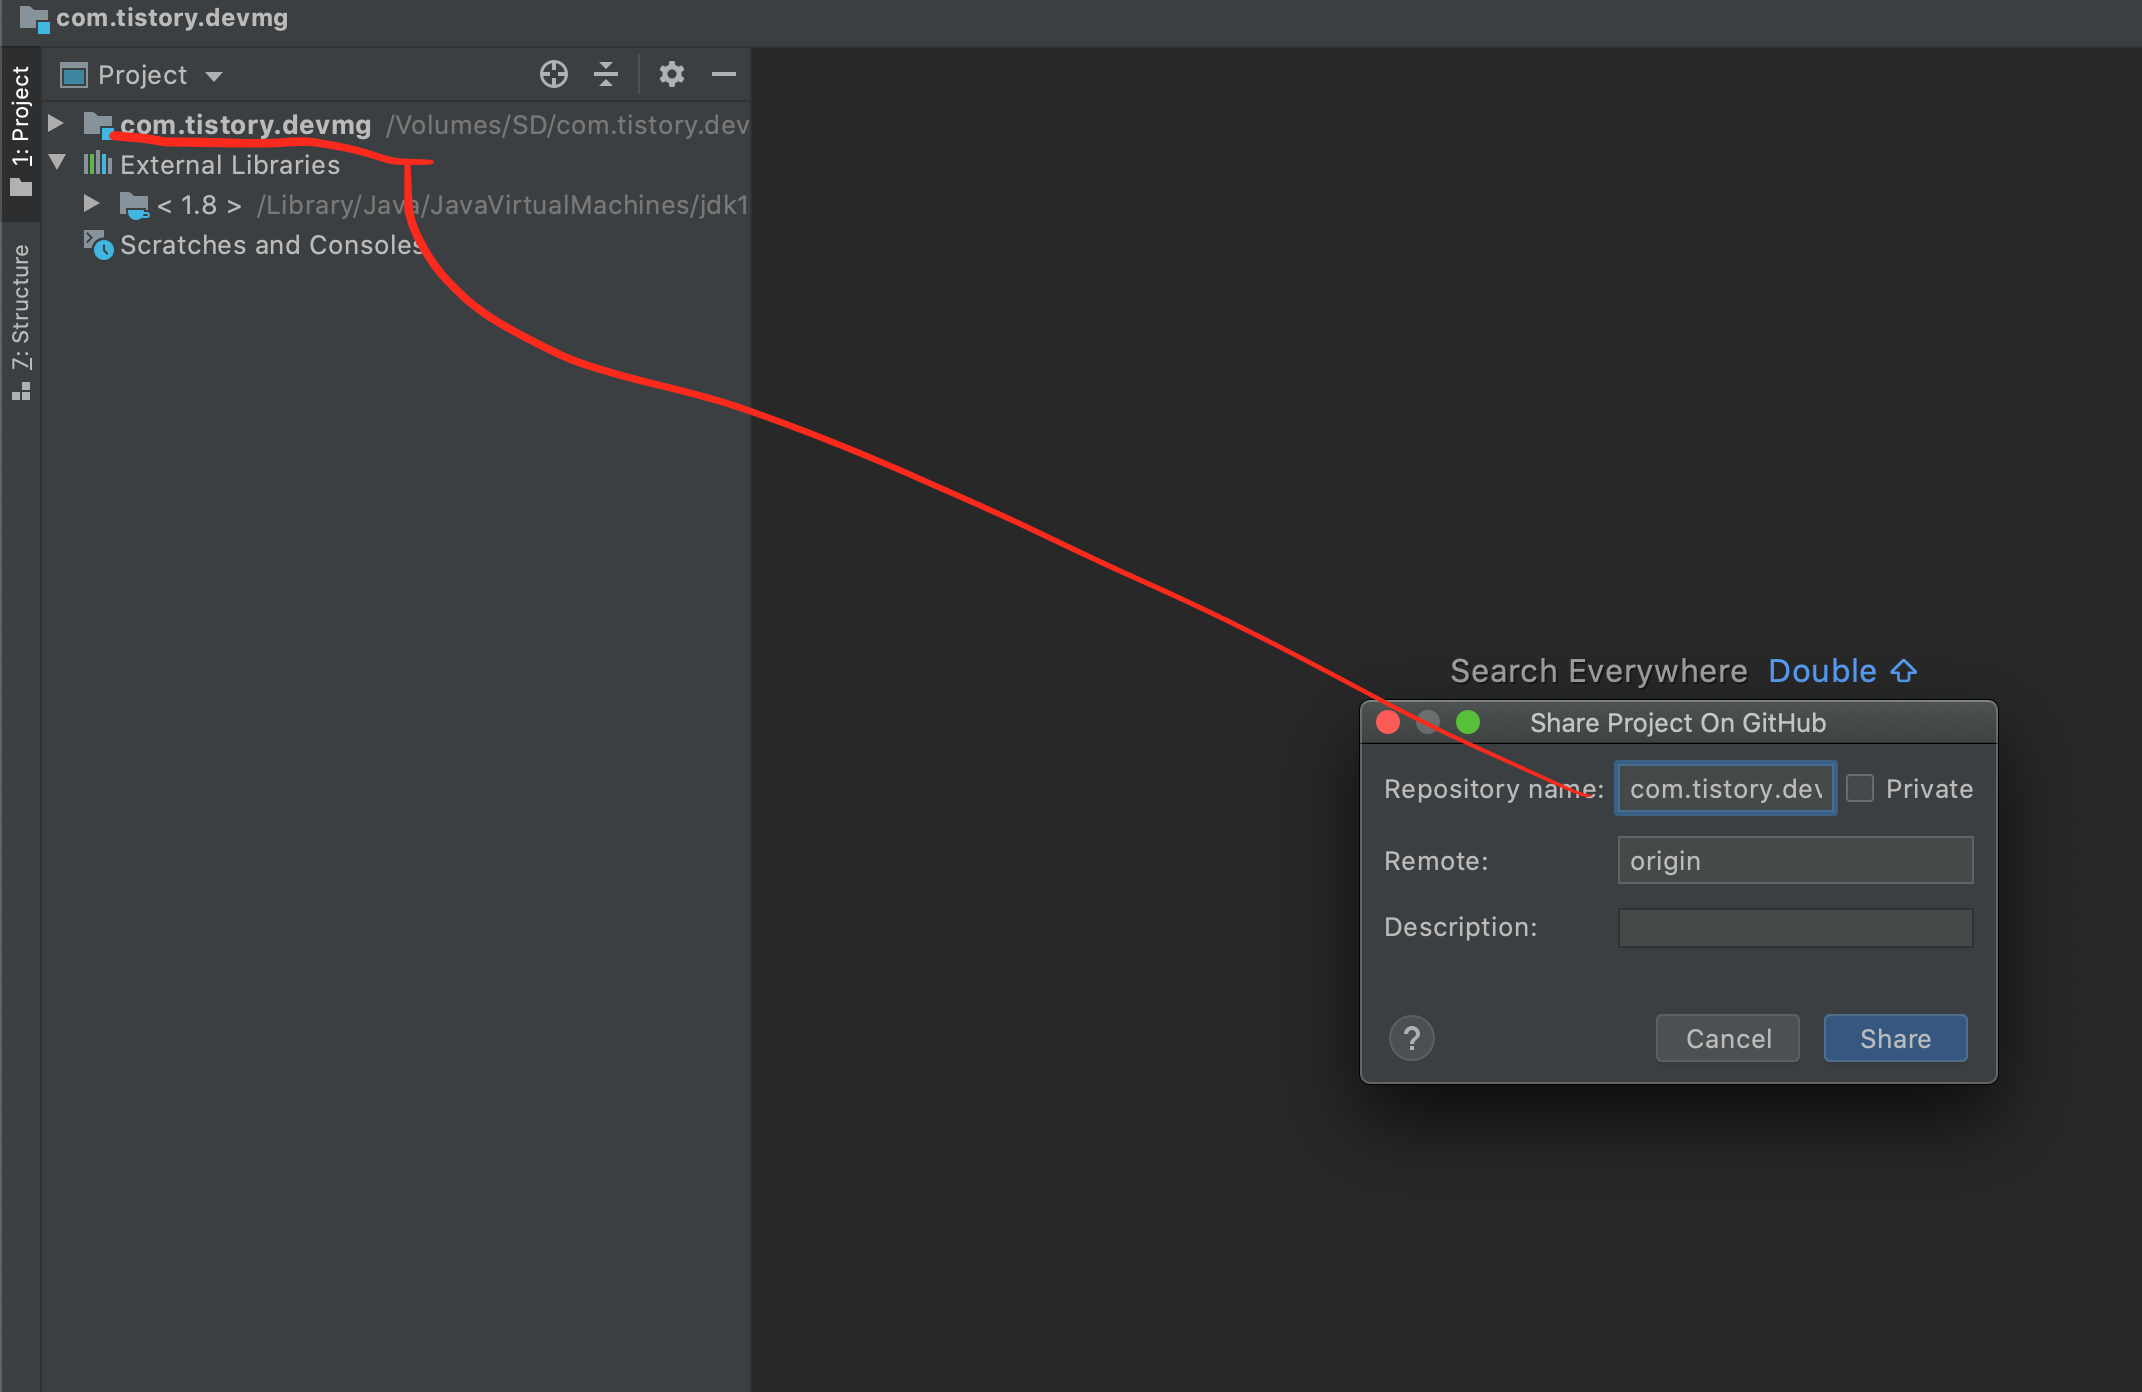Screen dimensions: 2142x1392
Task: Click the locate/scroll from source target icon
Action: pyautogui.click(x=553, y=74)
